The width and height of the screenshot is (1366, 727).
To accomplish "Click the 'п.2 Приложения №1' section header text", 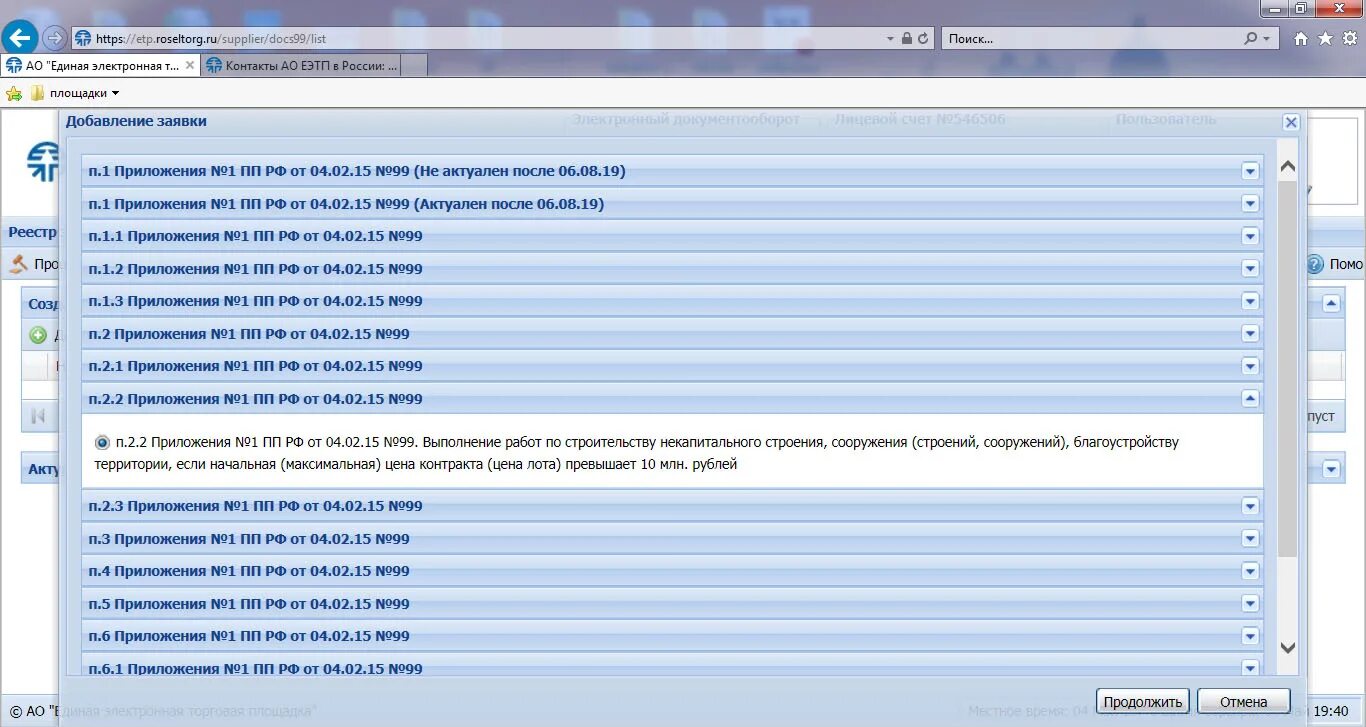I will coord(249,334).
